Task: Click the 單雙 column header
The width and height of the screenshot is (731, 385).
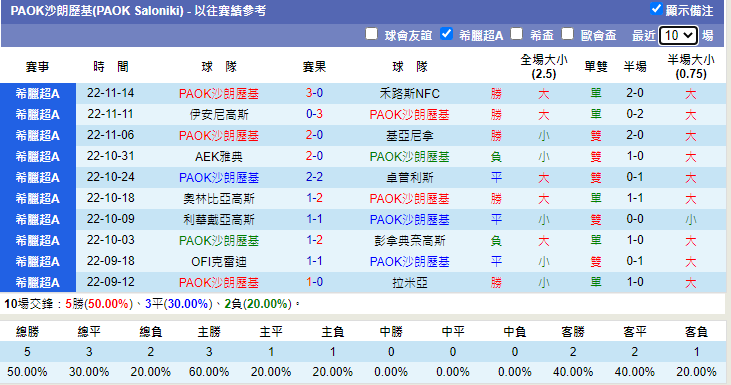Action: [596, 67]
